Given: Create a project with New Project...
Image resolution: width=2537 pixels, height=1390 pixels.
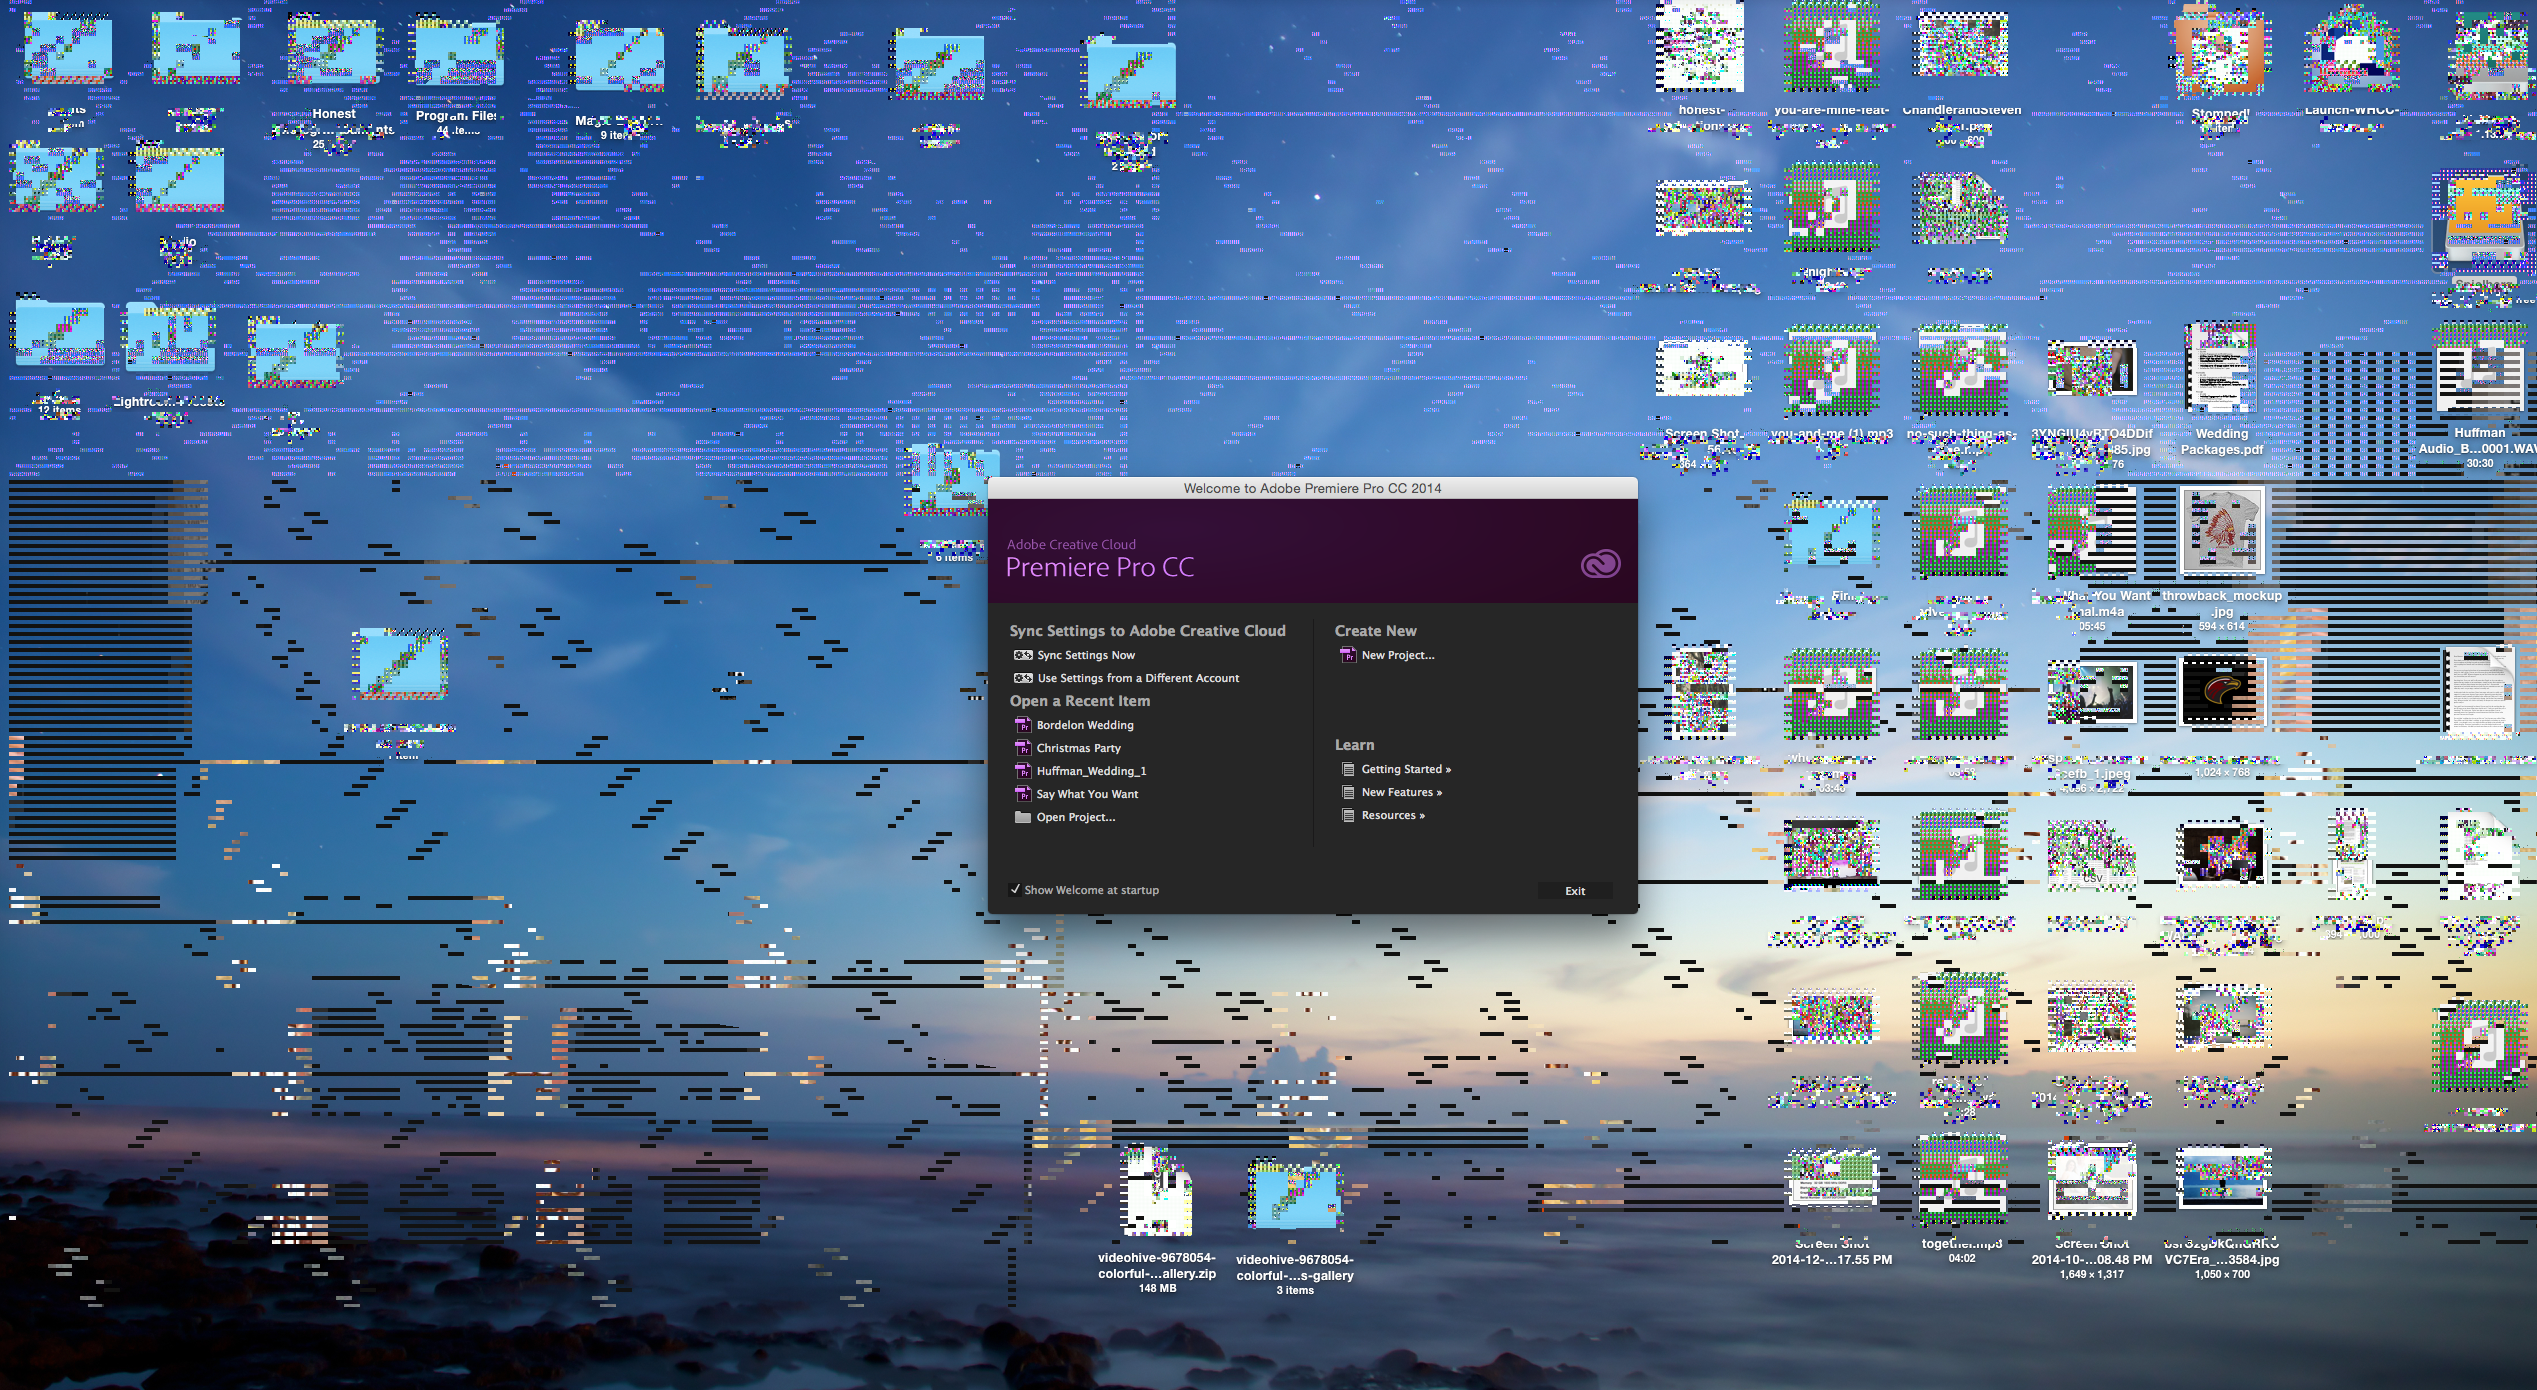Looking at the screenshot, I should click(x=1387, y=656).
